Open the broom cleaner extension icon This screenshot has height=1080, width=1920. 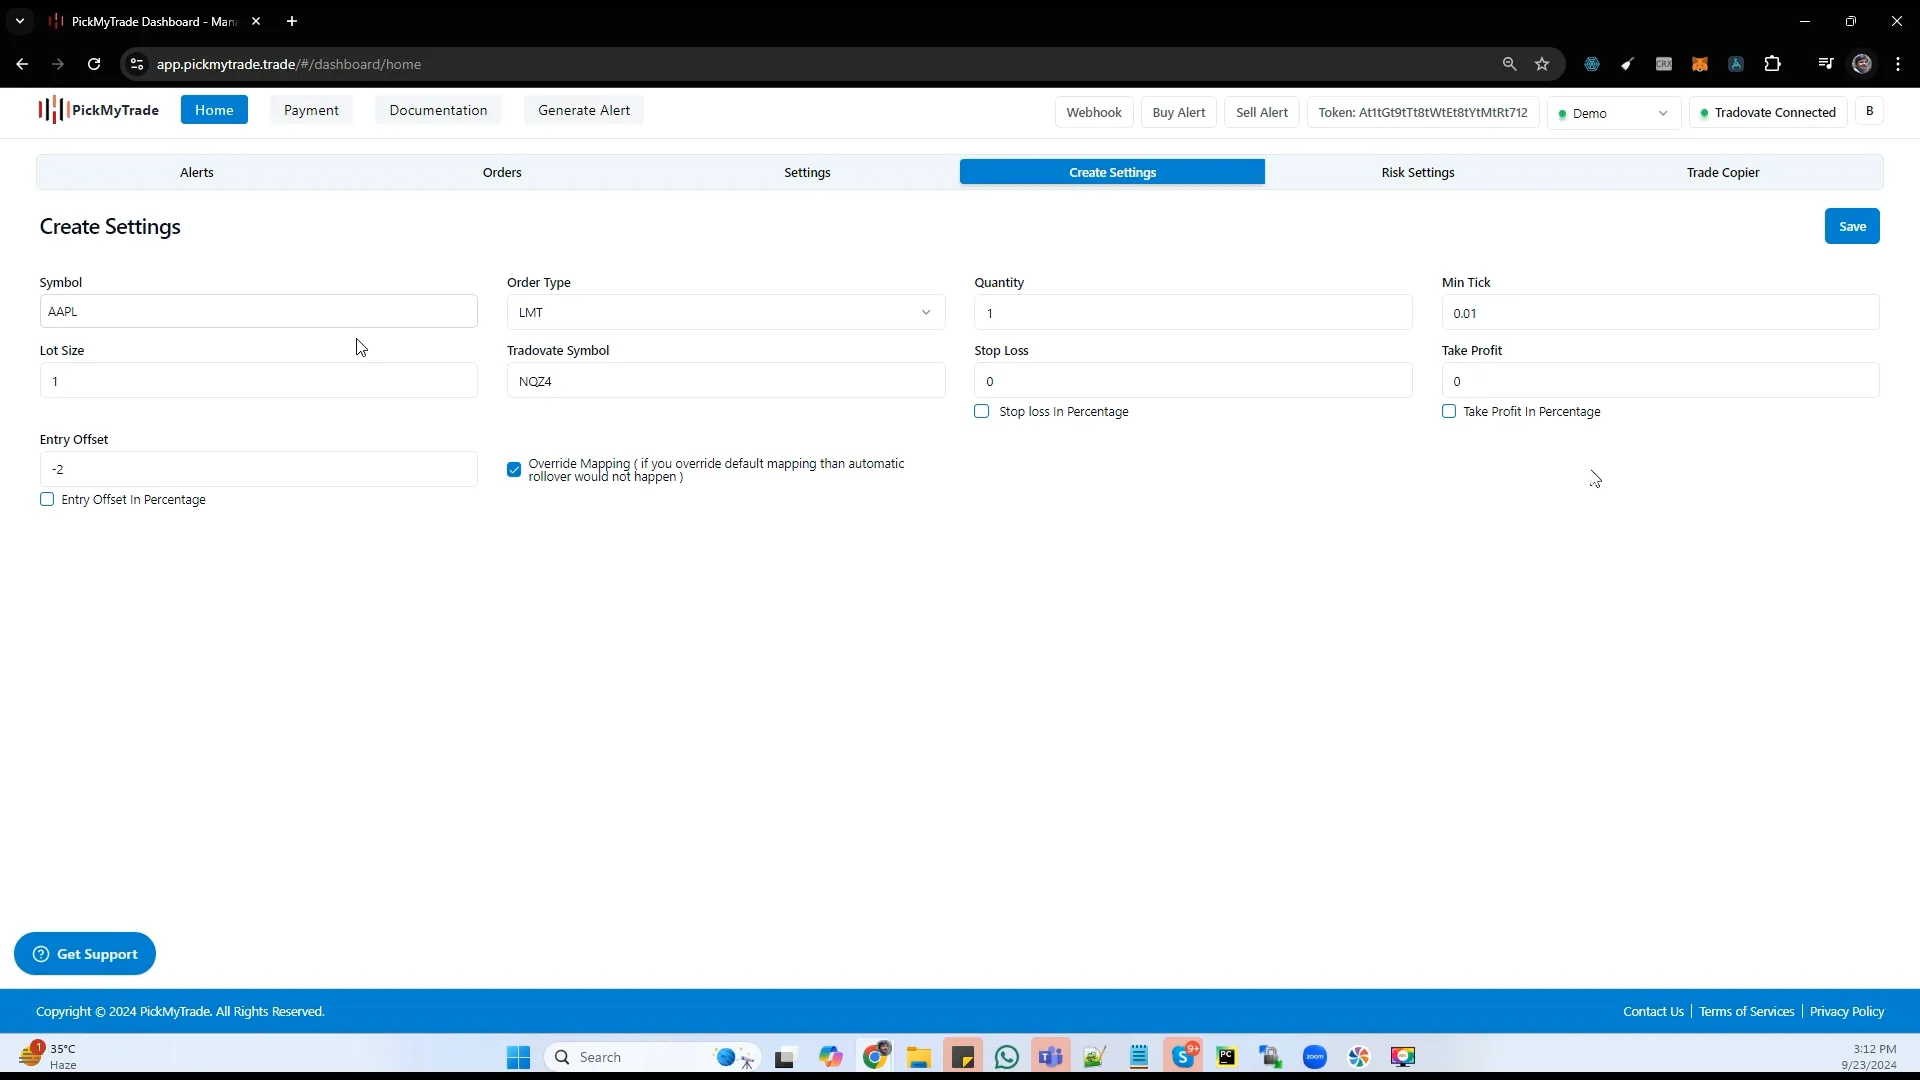[x=1628, y=64]
